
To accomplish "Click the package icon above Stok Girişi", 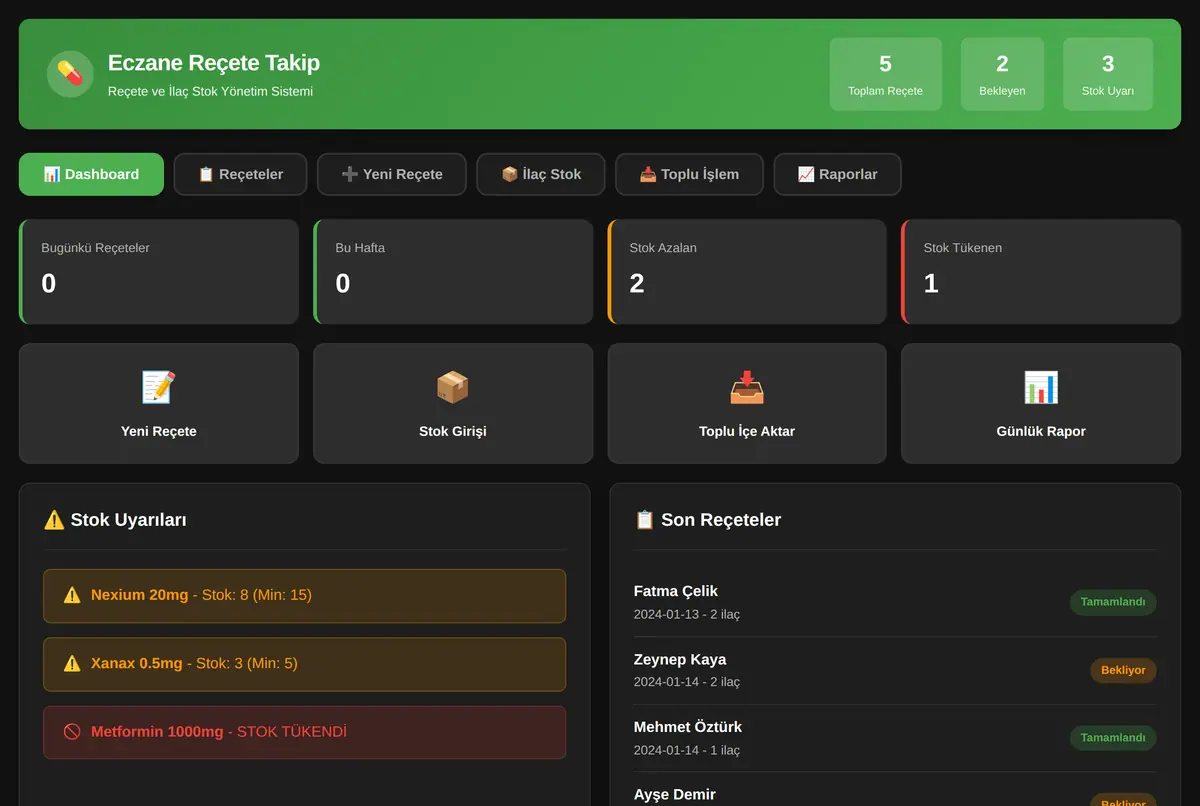I will pyautogui.click(x=453, y=387).
